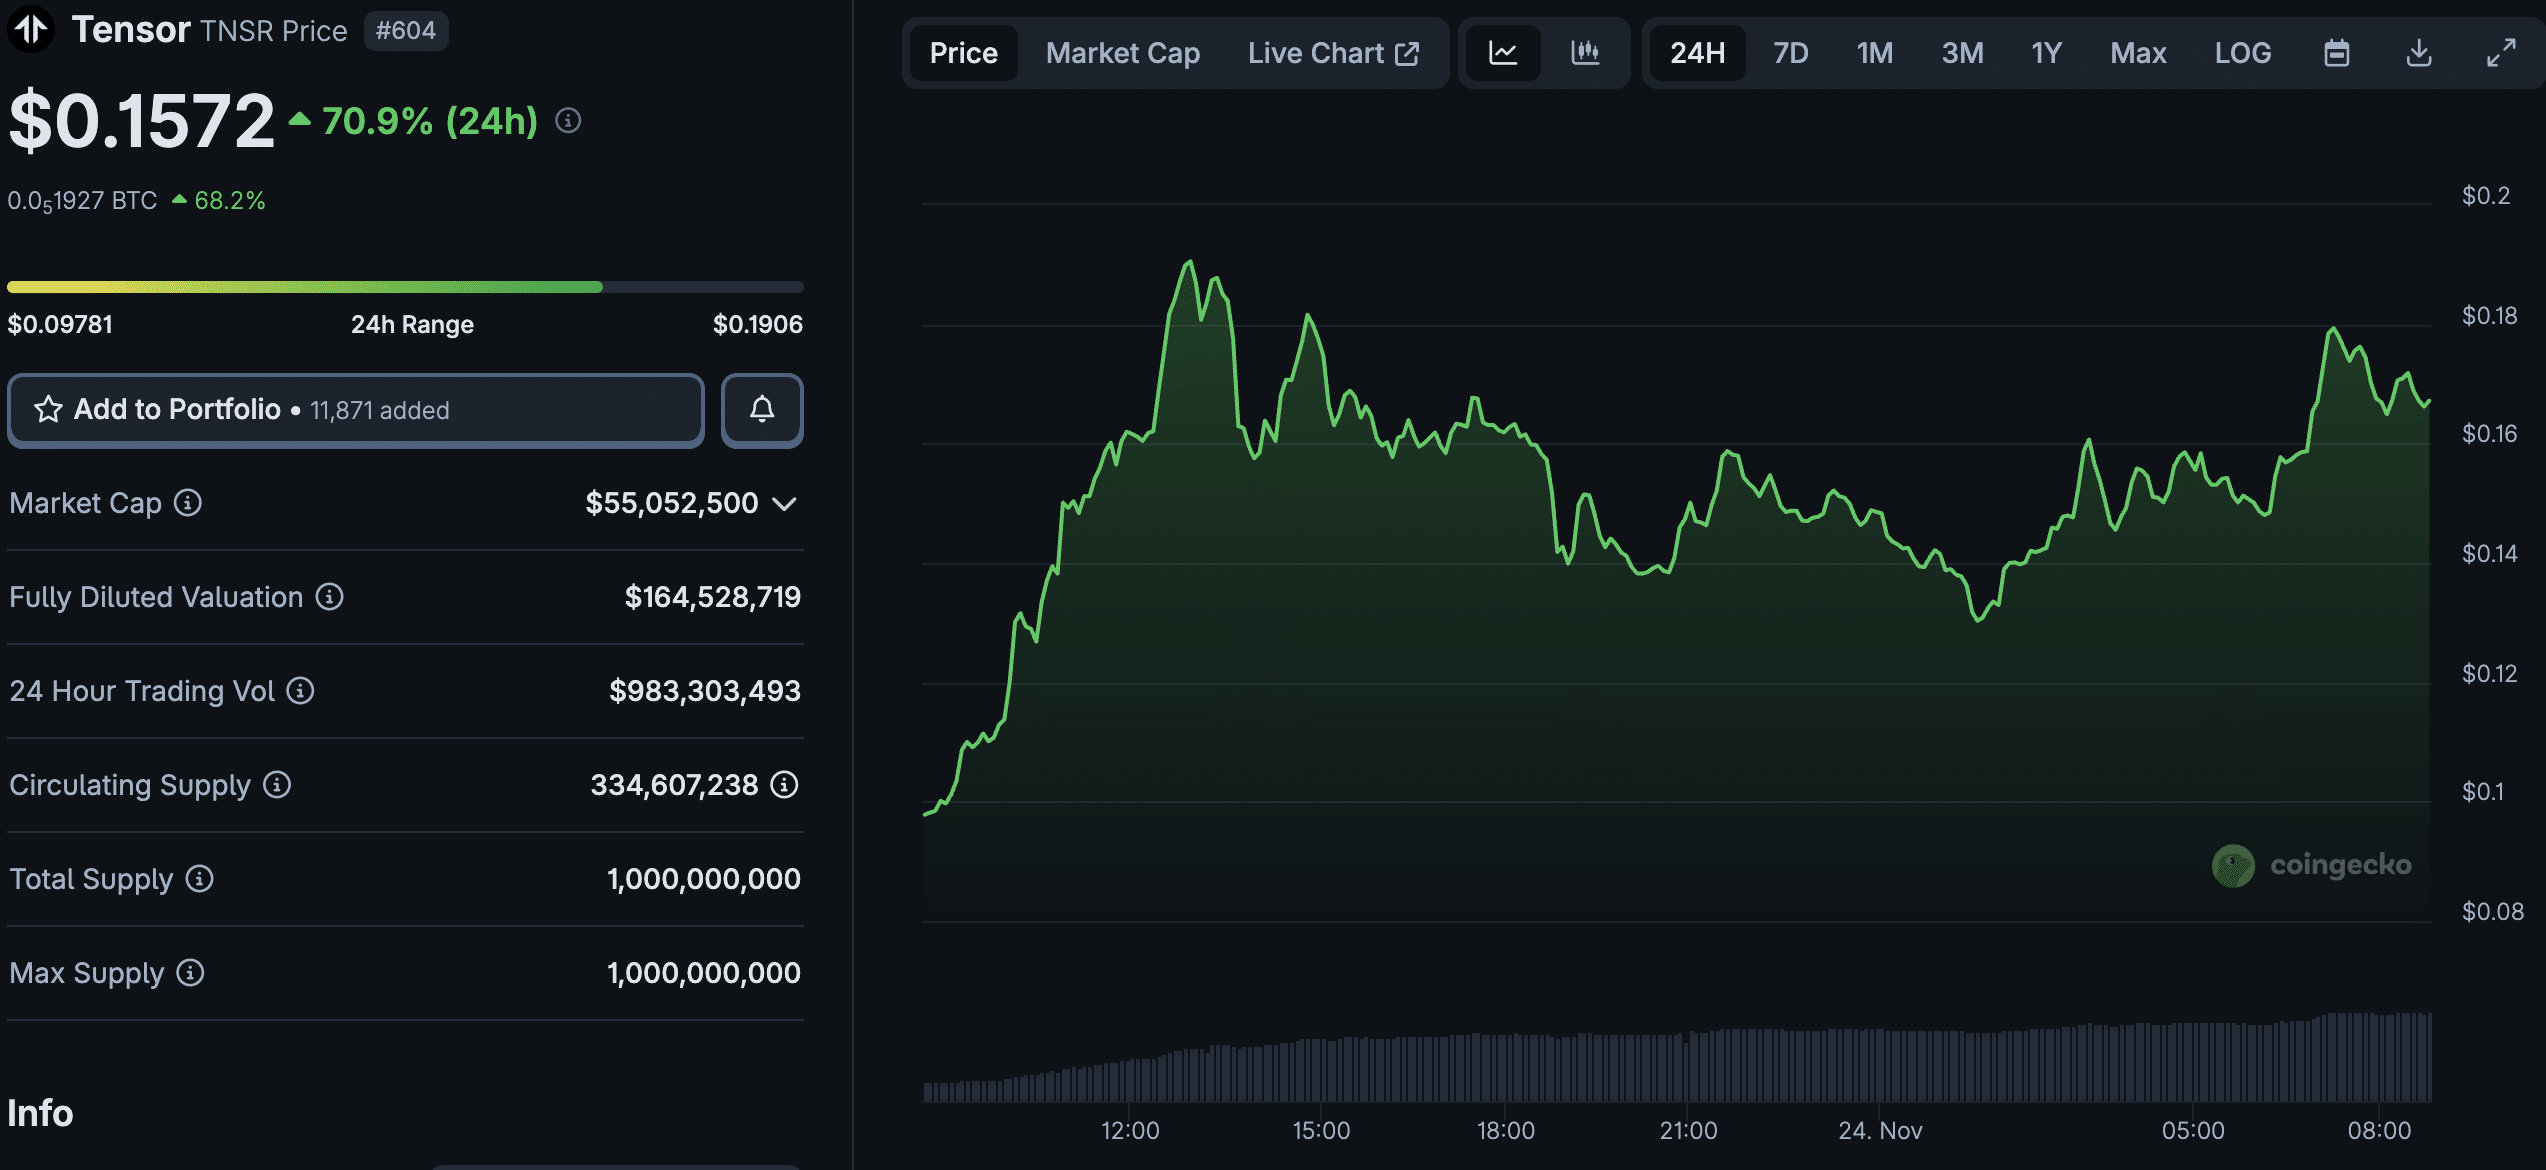The height and width of the screenshot is (1170, 2546).
Task: Select the 1Y timeframe
Action: coord(2046,52)
